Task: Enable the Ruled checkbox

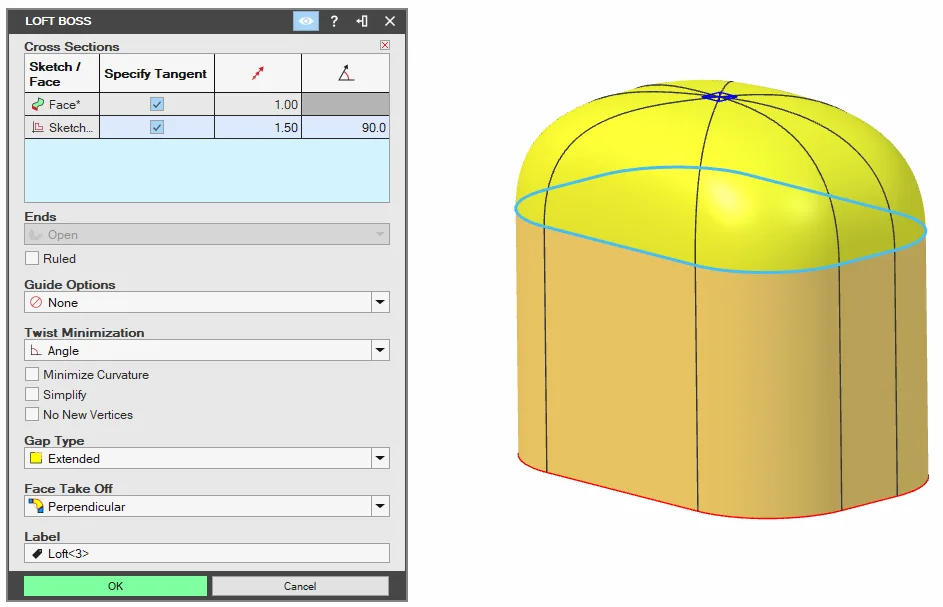Action: 32,258
